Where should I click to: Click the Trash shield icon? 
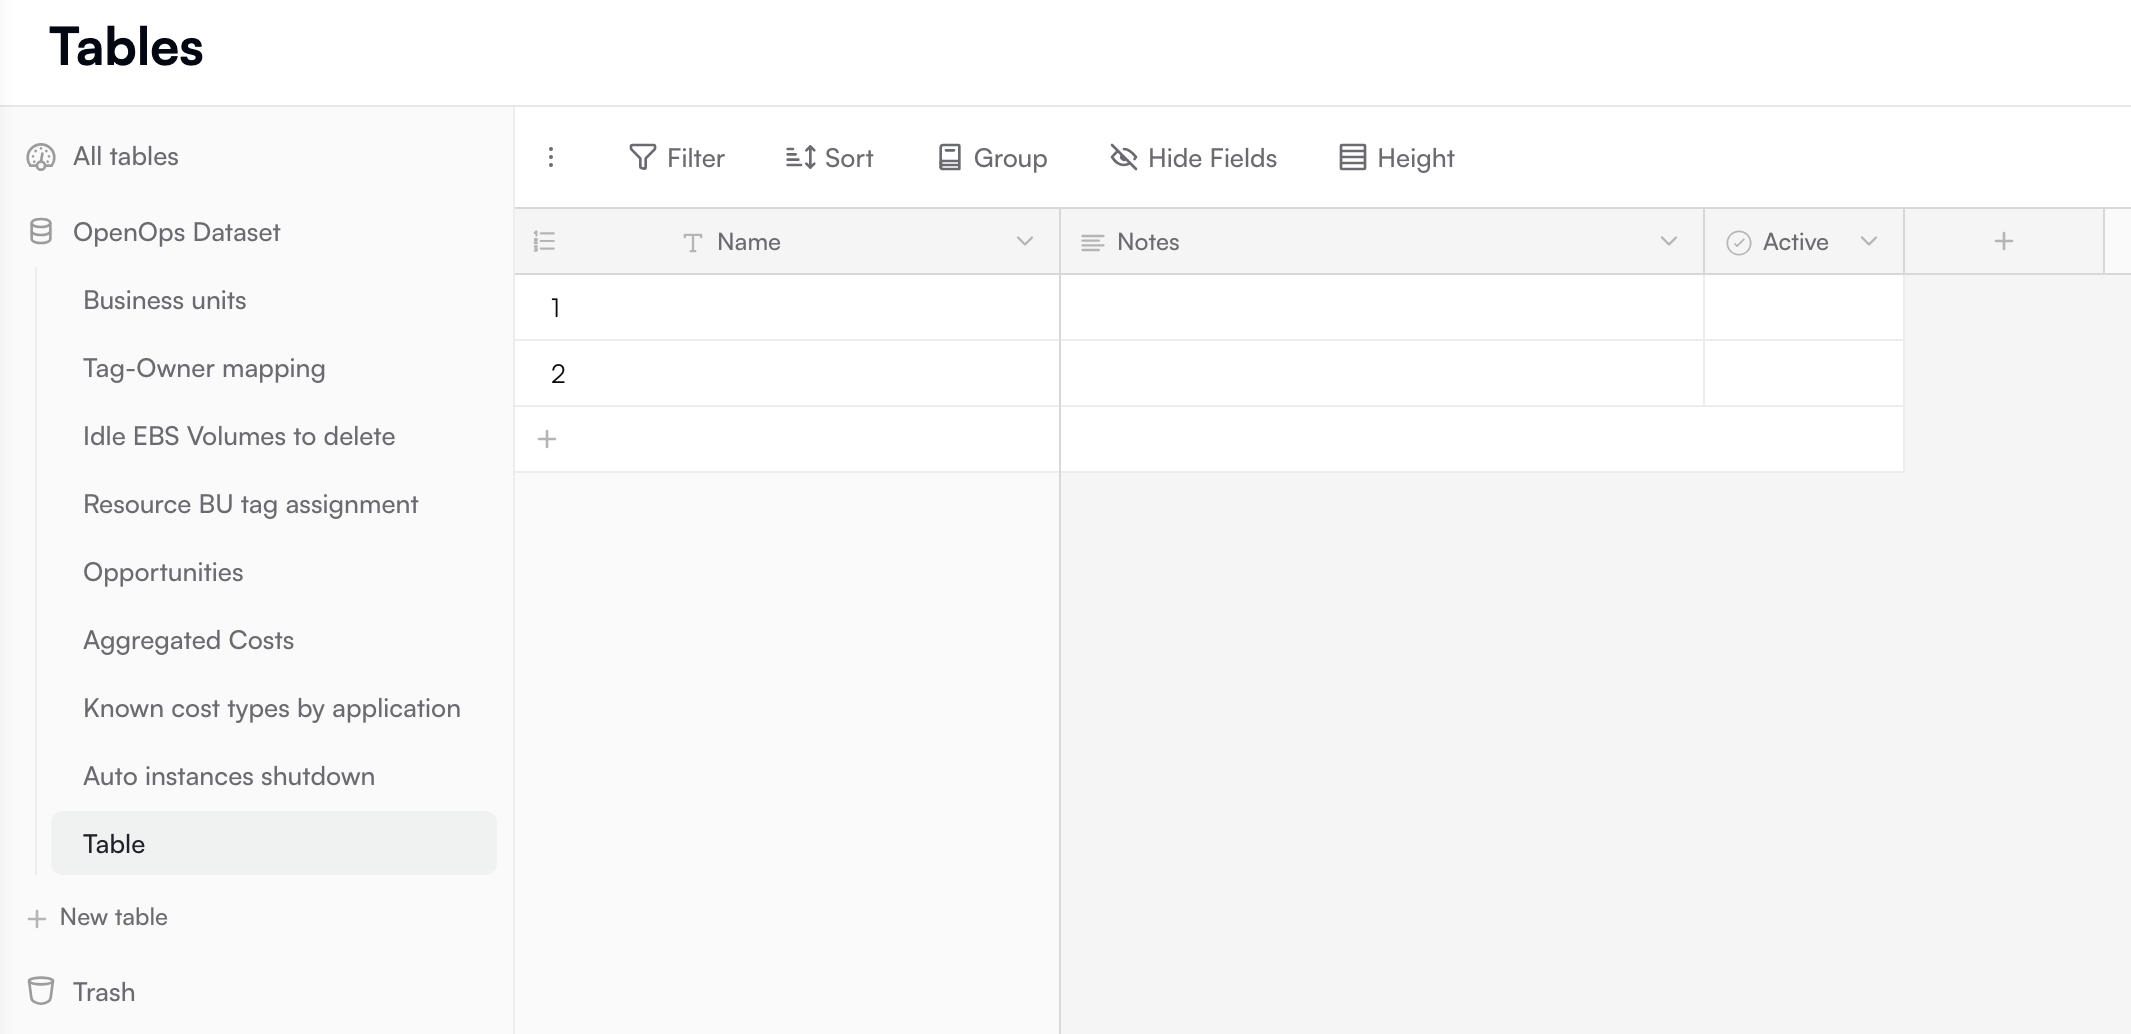click(40, 991)
